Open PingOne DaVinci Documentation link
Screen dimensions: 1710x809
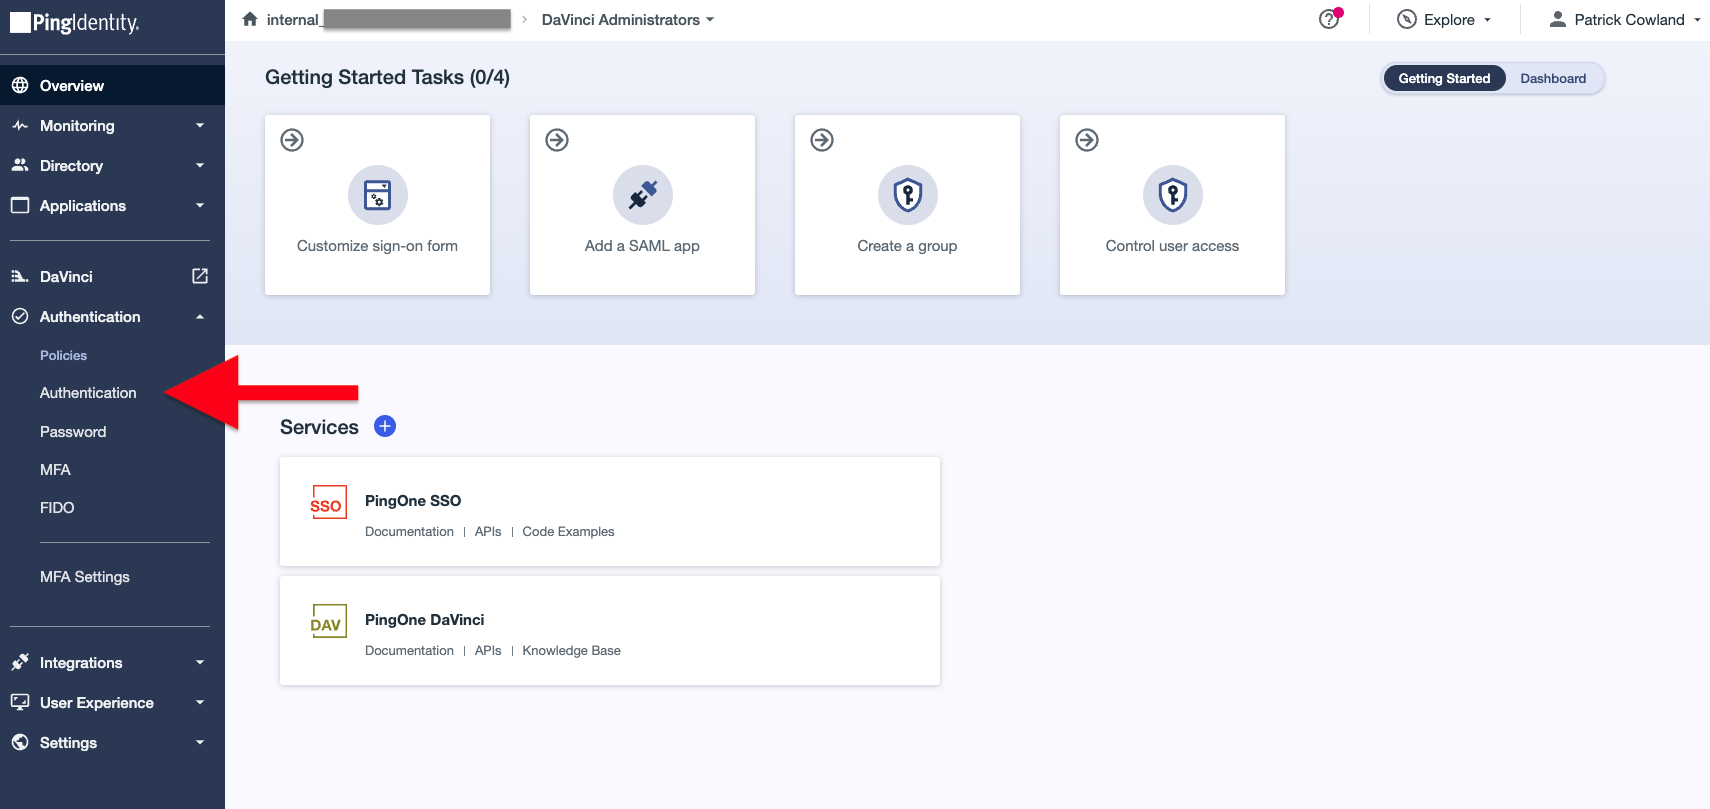(x=409, y=651)
